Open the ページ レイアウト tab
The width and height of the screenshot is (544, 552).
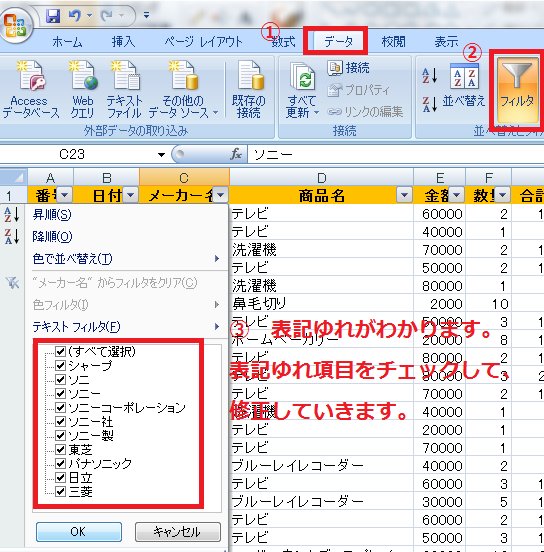tap(204, 42)
